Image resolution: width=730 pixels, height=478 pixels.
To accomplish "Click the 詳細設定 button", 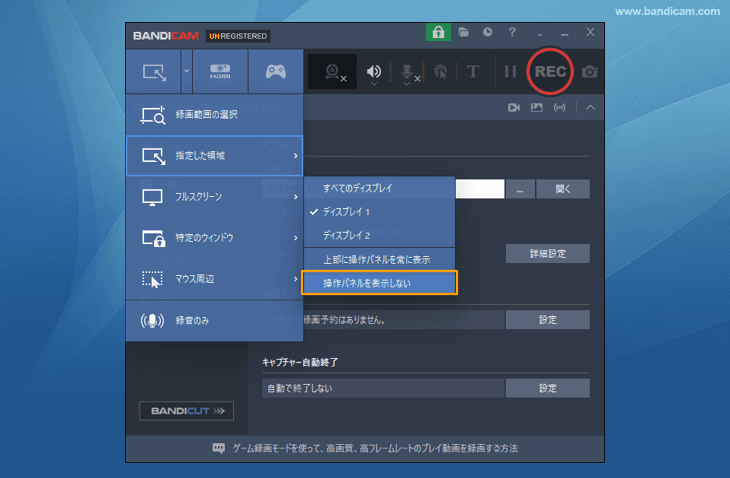I will click(x=548, y=254).
